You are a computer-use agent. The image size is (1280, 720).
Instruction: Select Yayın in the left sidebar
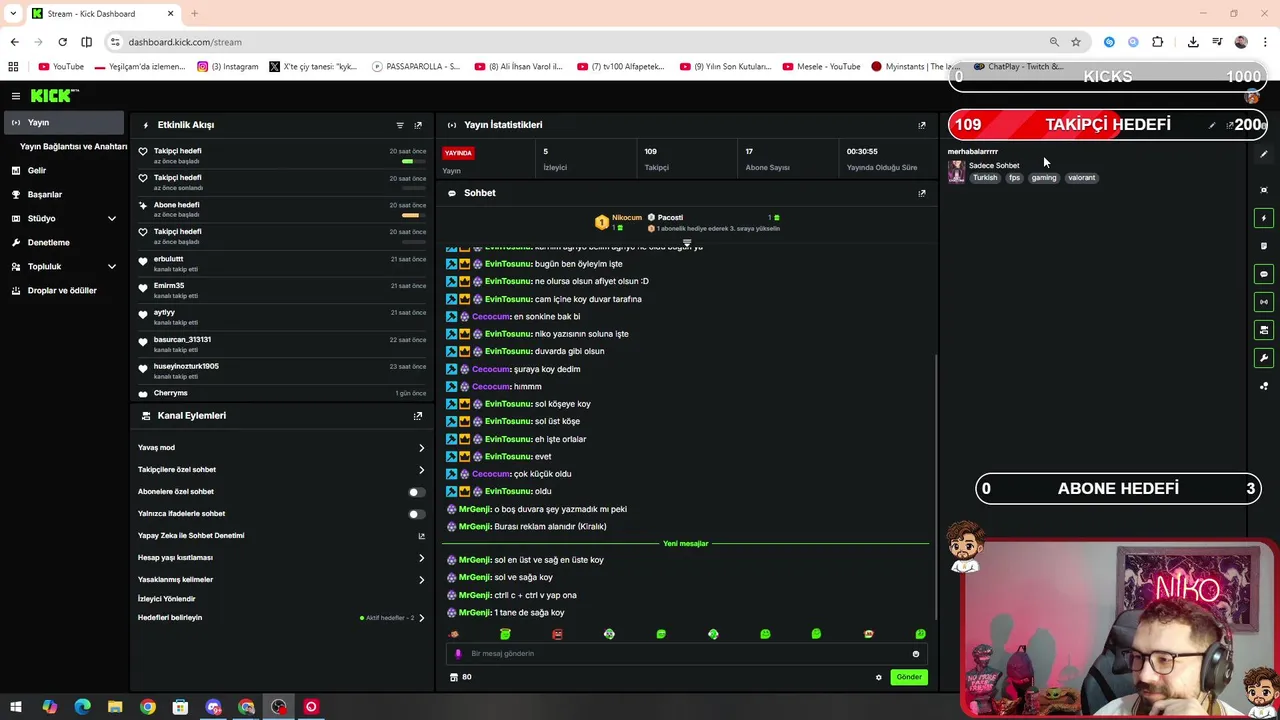coord(62,122)
